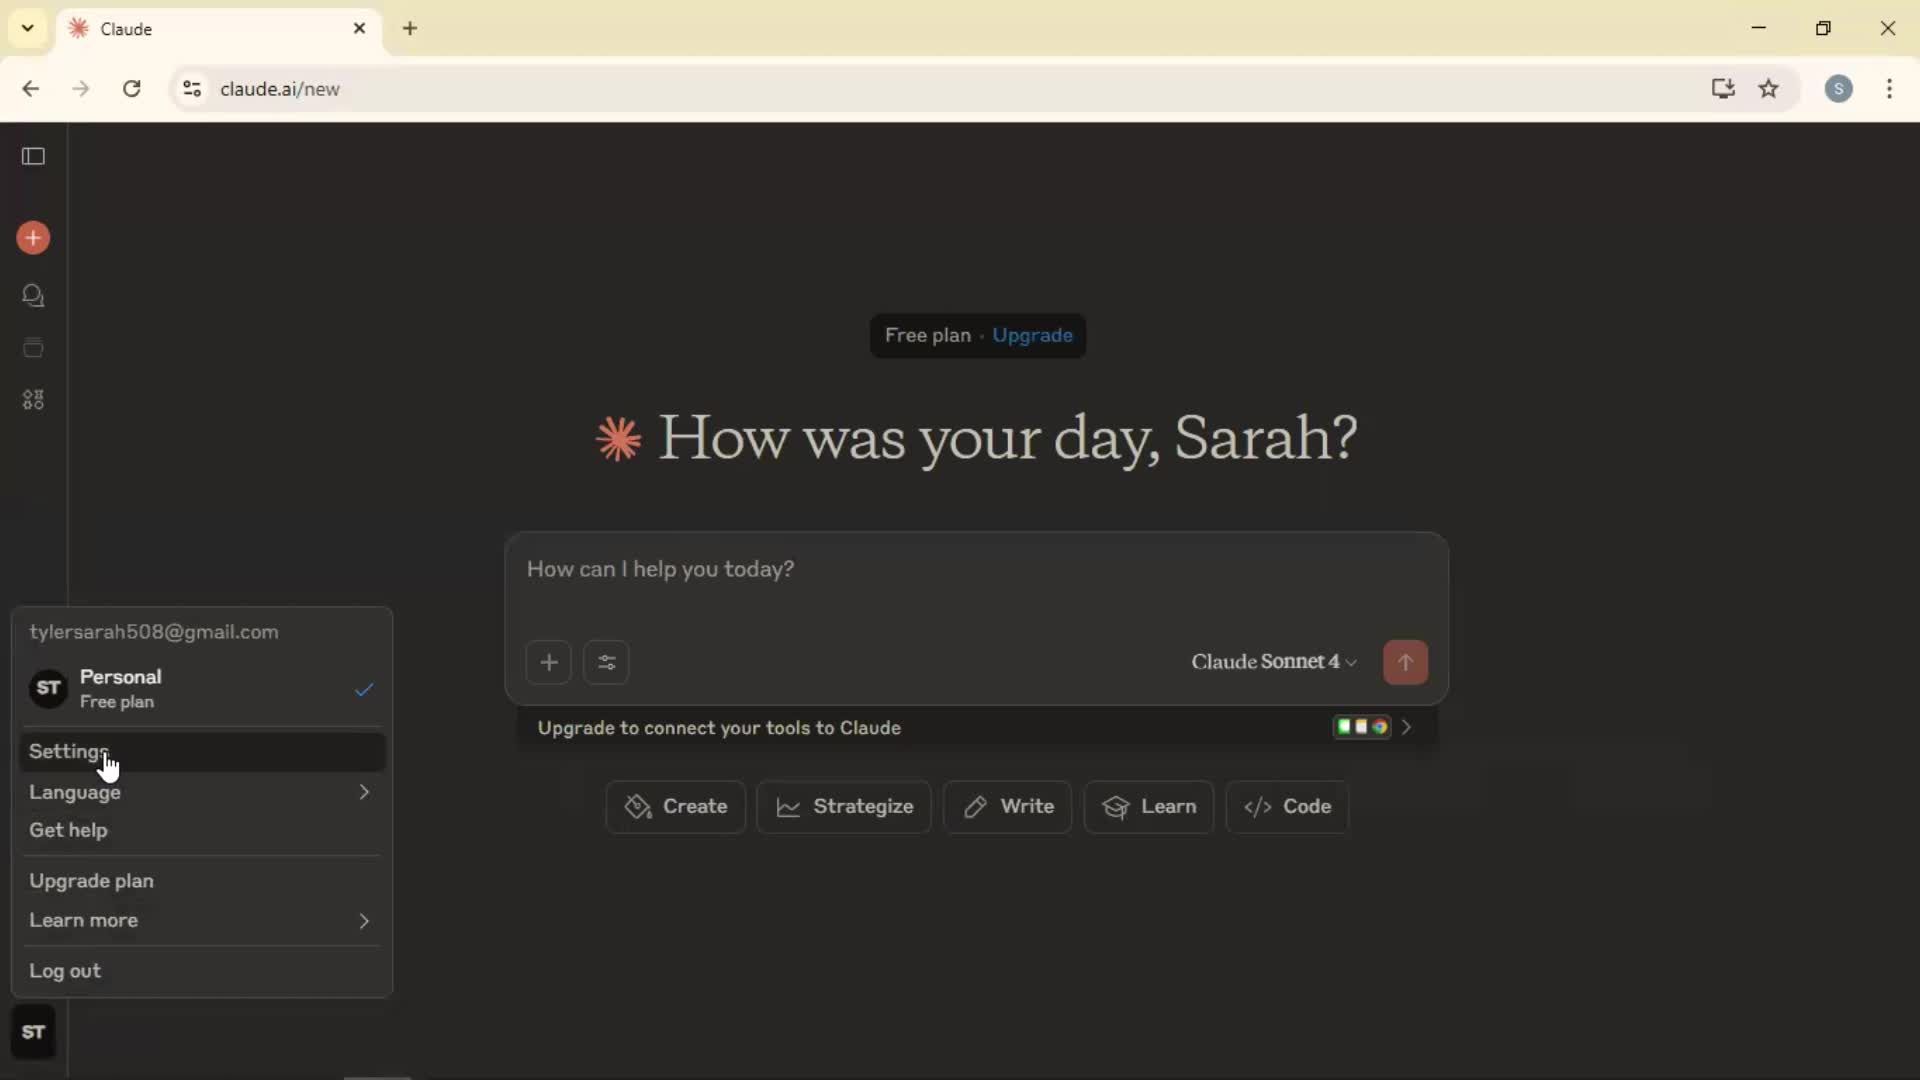Click the Code suggestion button
The width and height of the screenshot is (1920, 1080).
pos(1287,807)
